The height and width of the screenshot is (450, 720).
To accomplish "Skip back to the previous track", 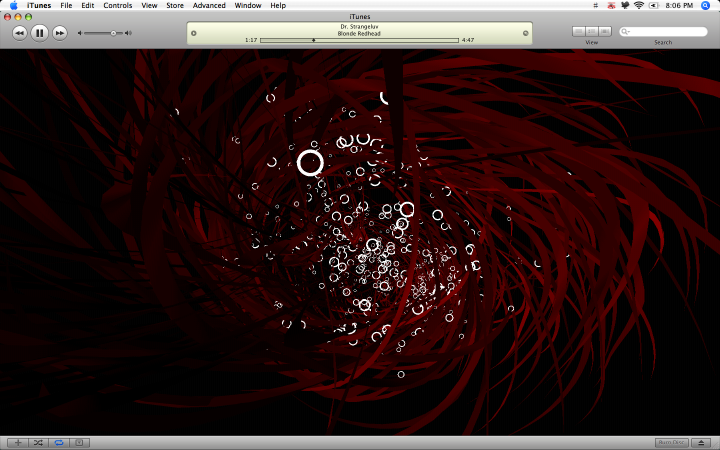I will tap(19, 33).
